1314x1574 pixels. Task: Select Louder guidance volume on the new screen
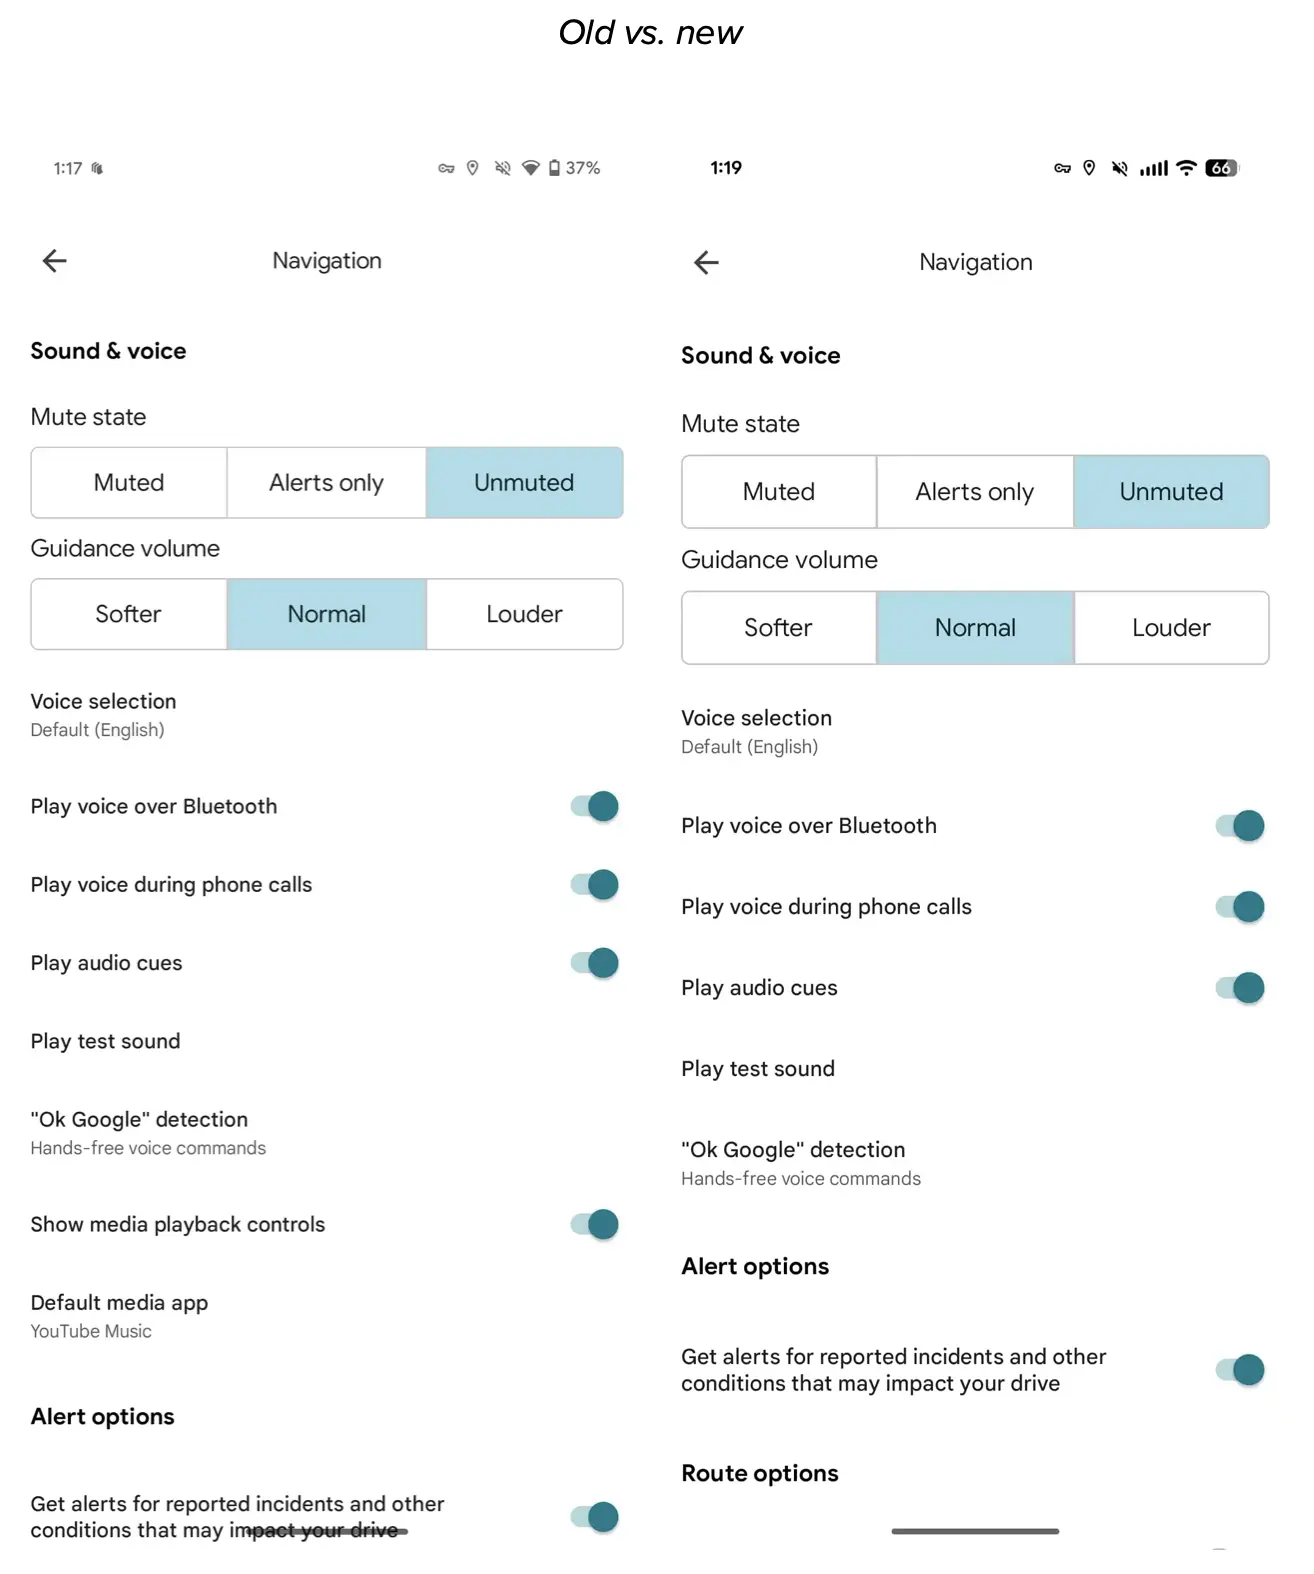pyautogui.click(x=1170, y=628)
